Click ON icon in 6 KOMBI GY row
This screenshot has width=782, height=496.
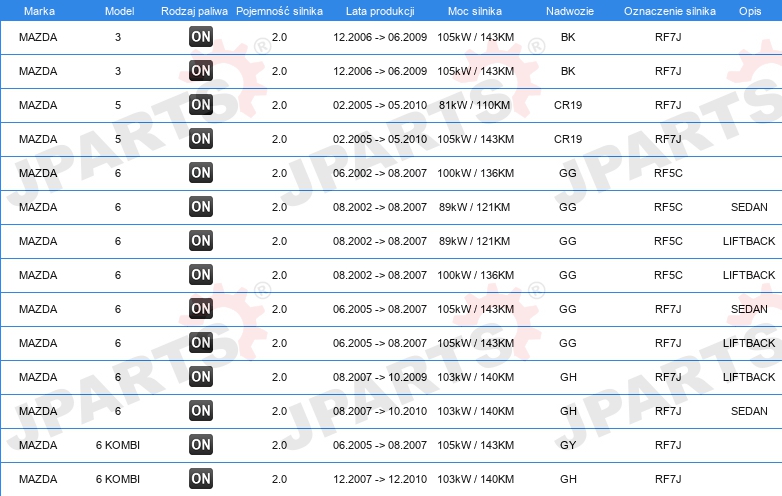(201, 445)
